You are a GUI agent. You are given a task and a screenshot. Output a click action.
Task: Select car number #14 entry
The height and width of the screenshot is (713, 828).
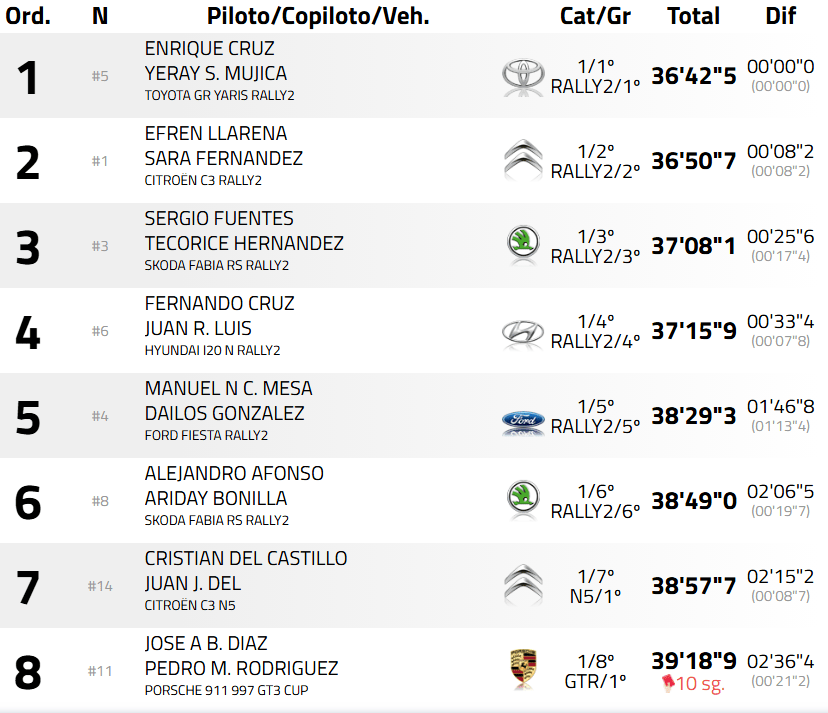coord(100,586)
